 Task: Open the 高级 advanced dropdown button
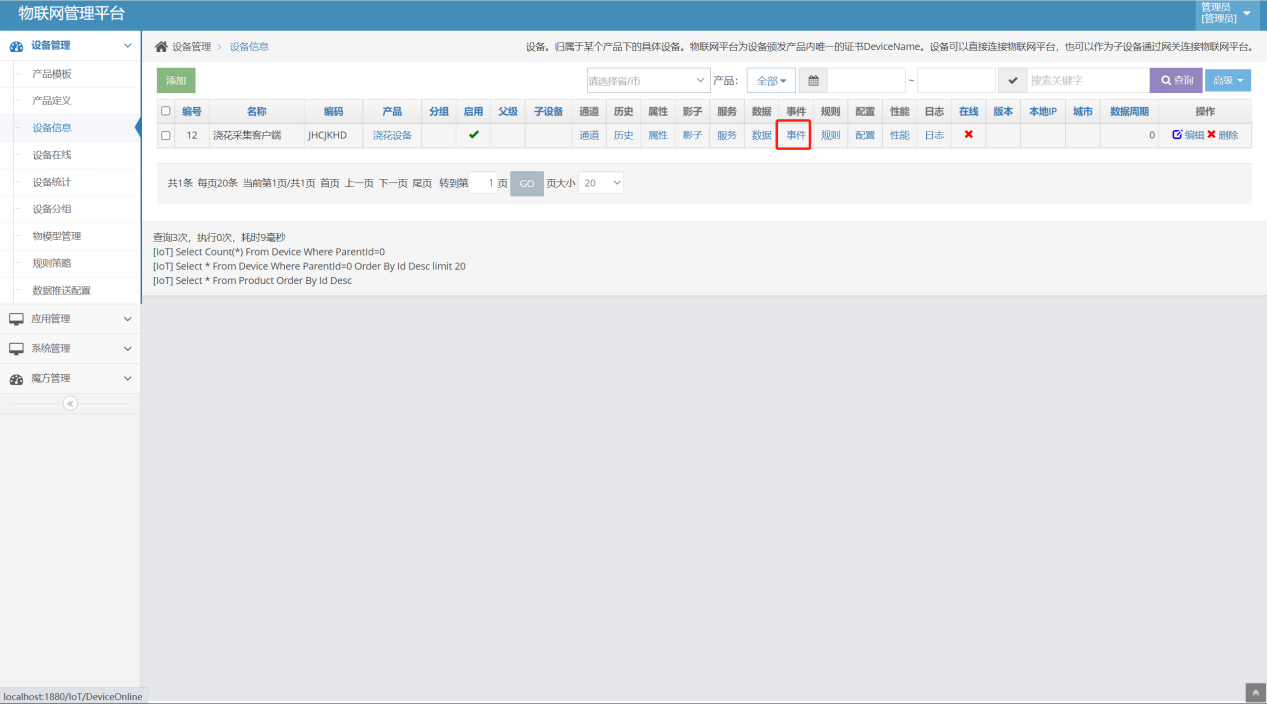point(1228,80)
